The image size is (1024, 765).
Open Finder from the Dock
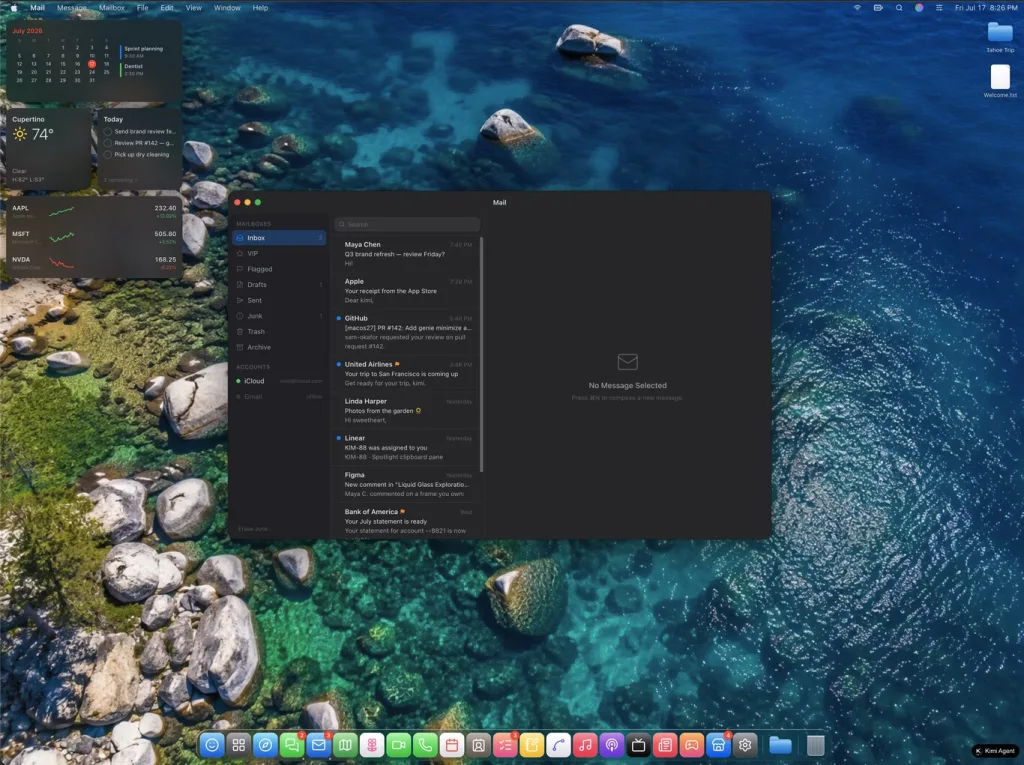212,745
